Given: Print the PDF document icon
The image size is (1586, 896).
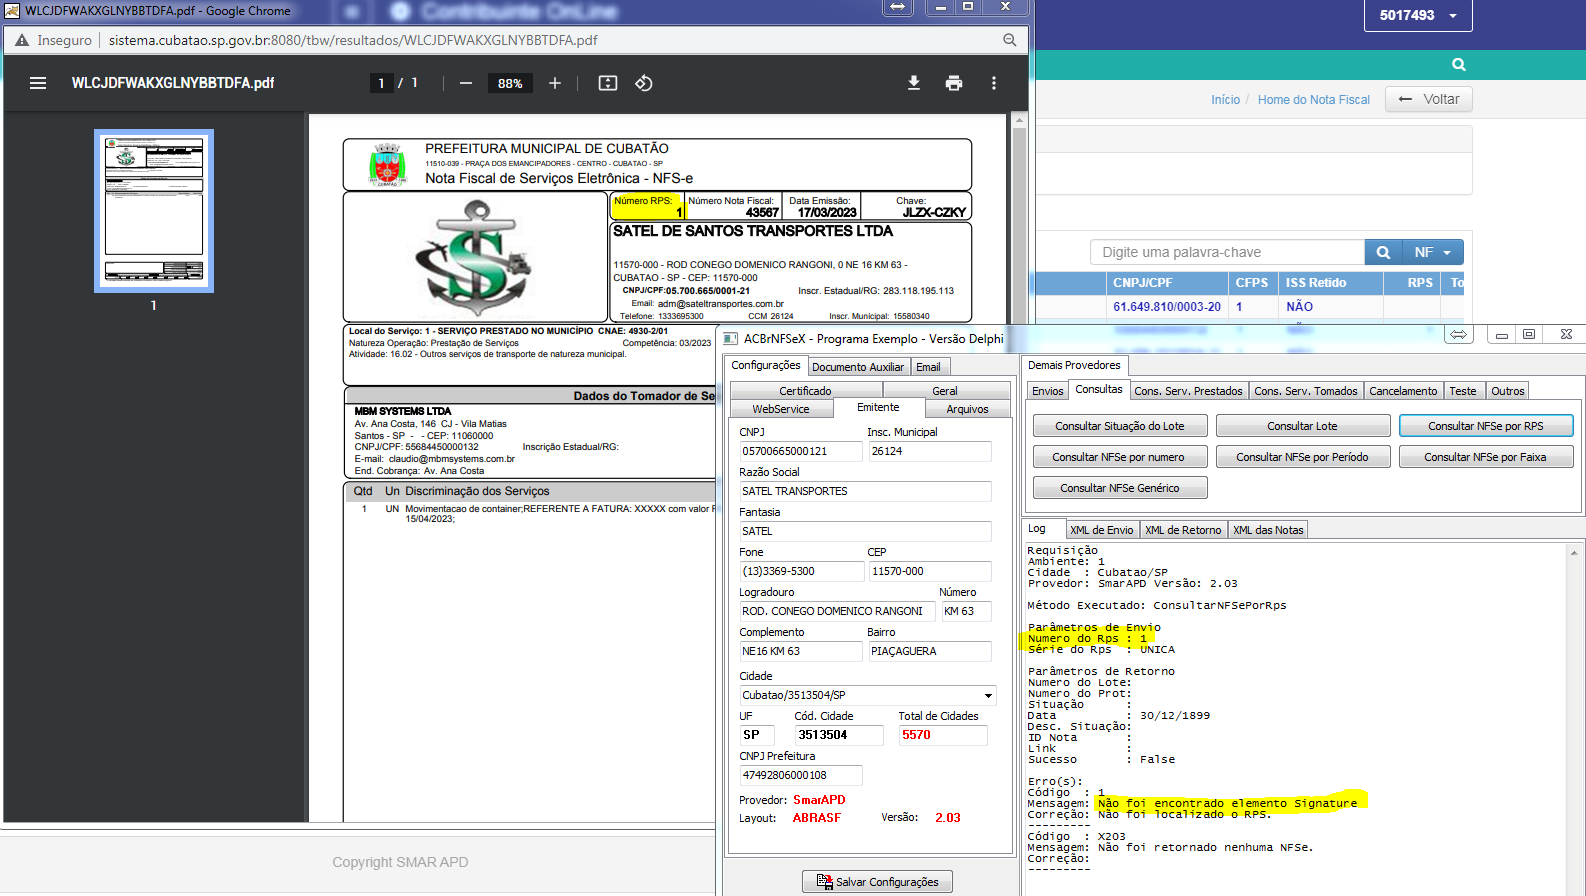Looking at the screenshot, I should [x=954, y=83].
